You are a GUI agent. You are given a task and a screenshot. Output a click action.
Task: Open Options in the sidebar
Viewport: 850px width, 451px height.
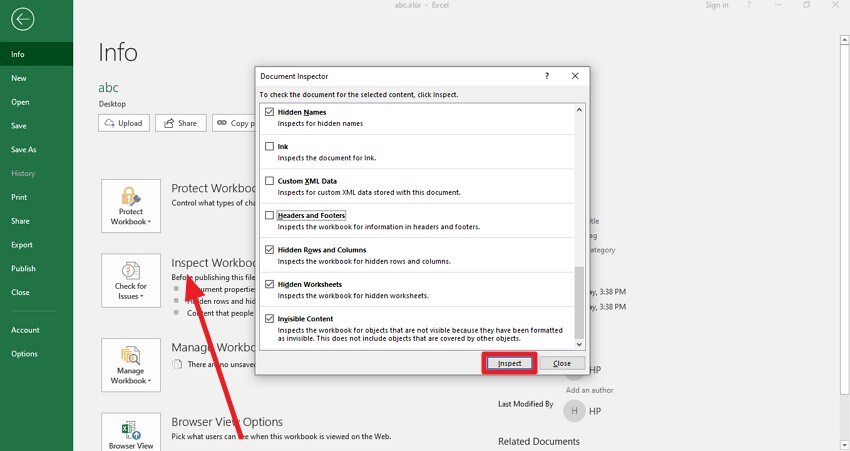tap(36, 354)
